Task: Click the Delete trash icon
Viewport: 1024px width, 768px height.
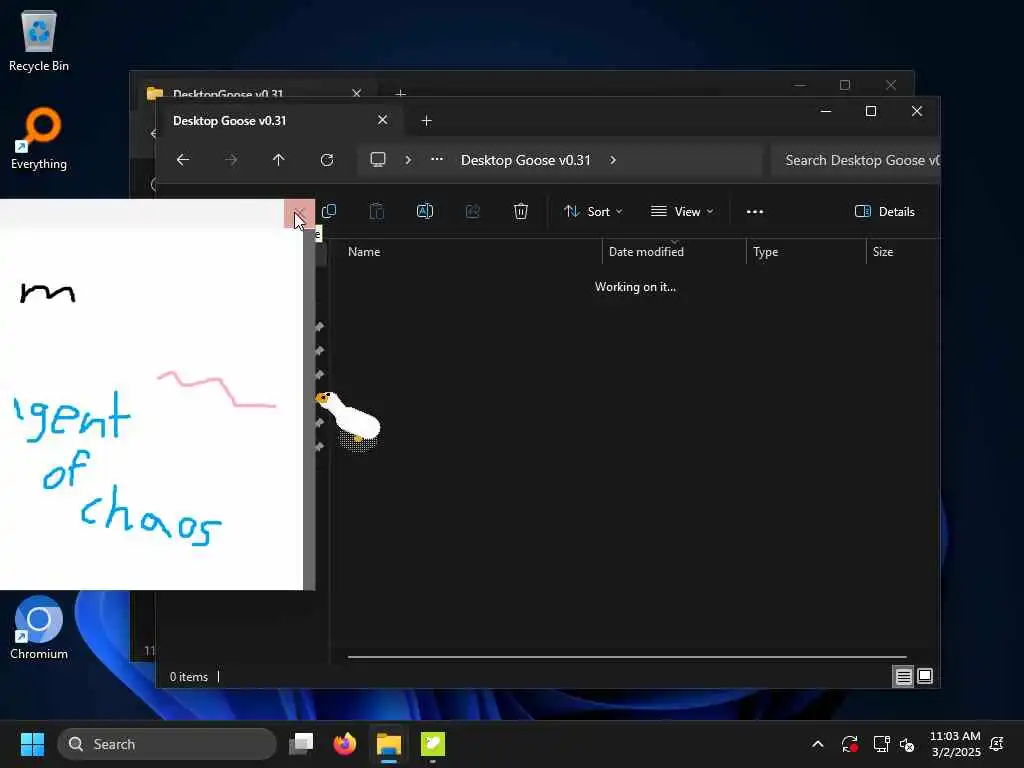Action: (x=520, y=212)
